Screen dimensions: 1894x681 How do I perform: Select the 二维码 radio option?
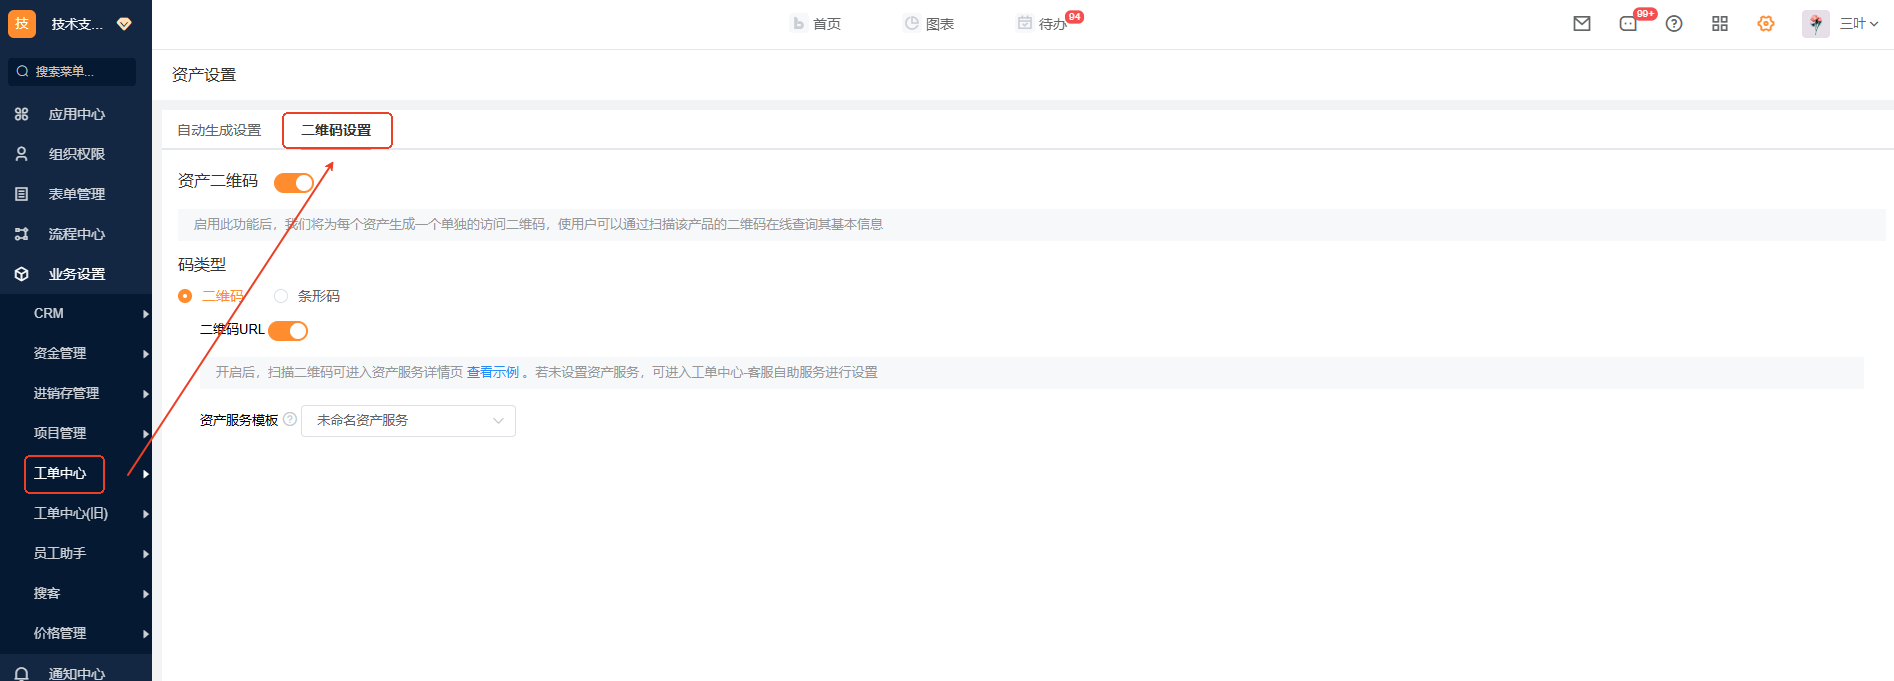click(185, 296)
